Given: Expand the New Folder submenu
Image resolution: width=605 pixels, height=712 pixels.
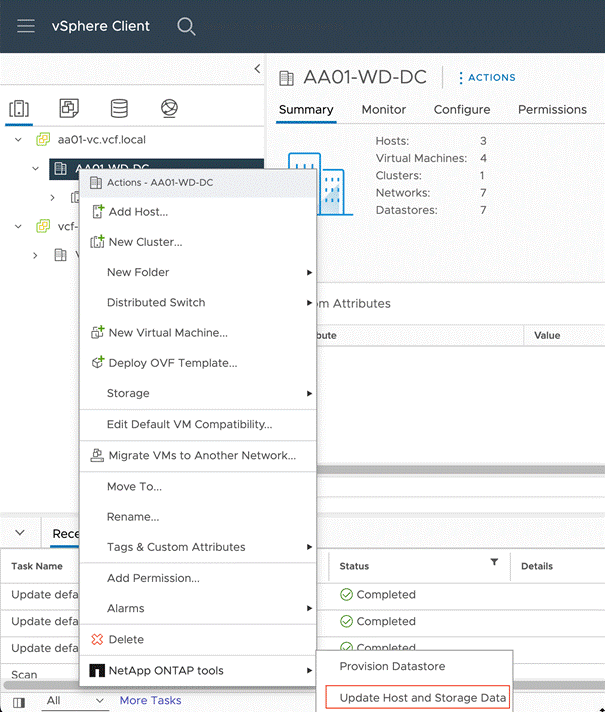Looking at the screenshot, I should (x=198, y=272).
